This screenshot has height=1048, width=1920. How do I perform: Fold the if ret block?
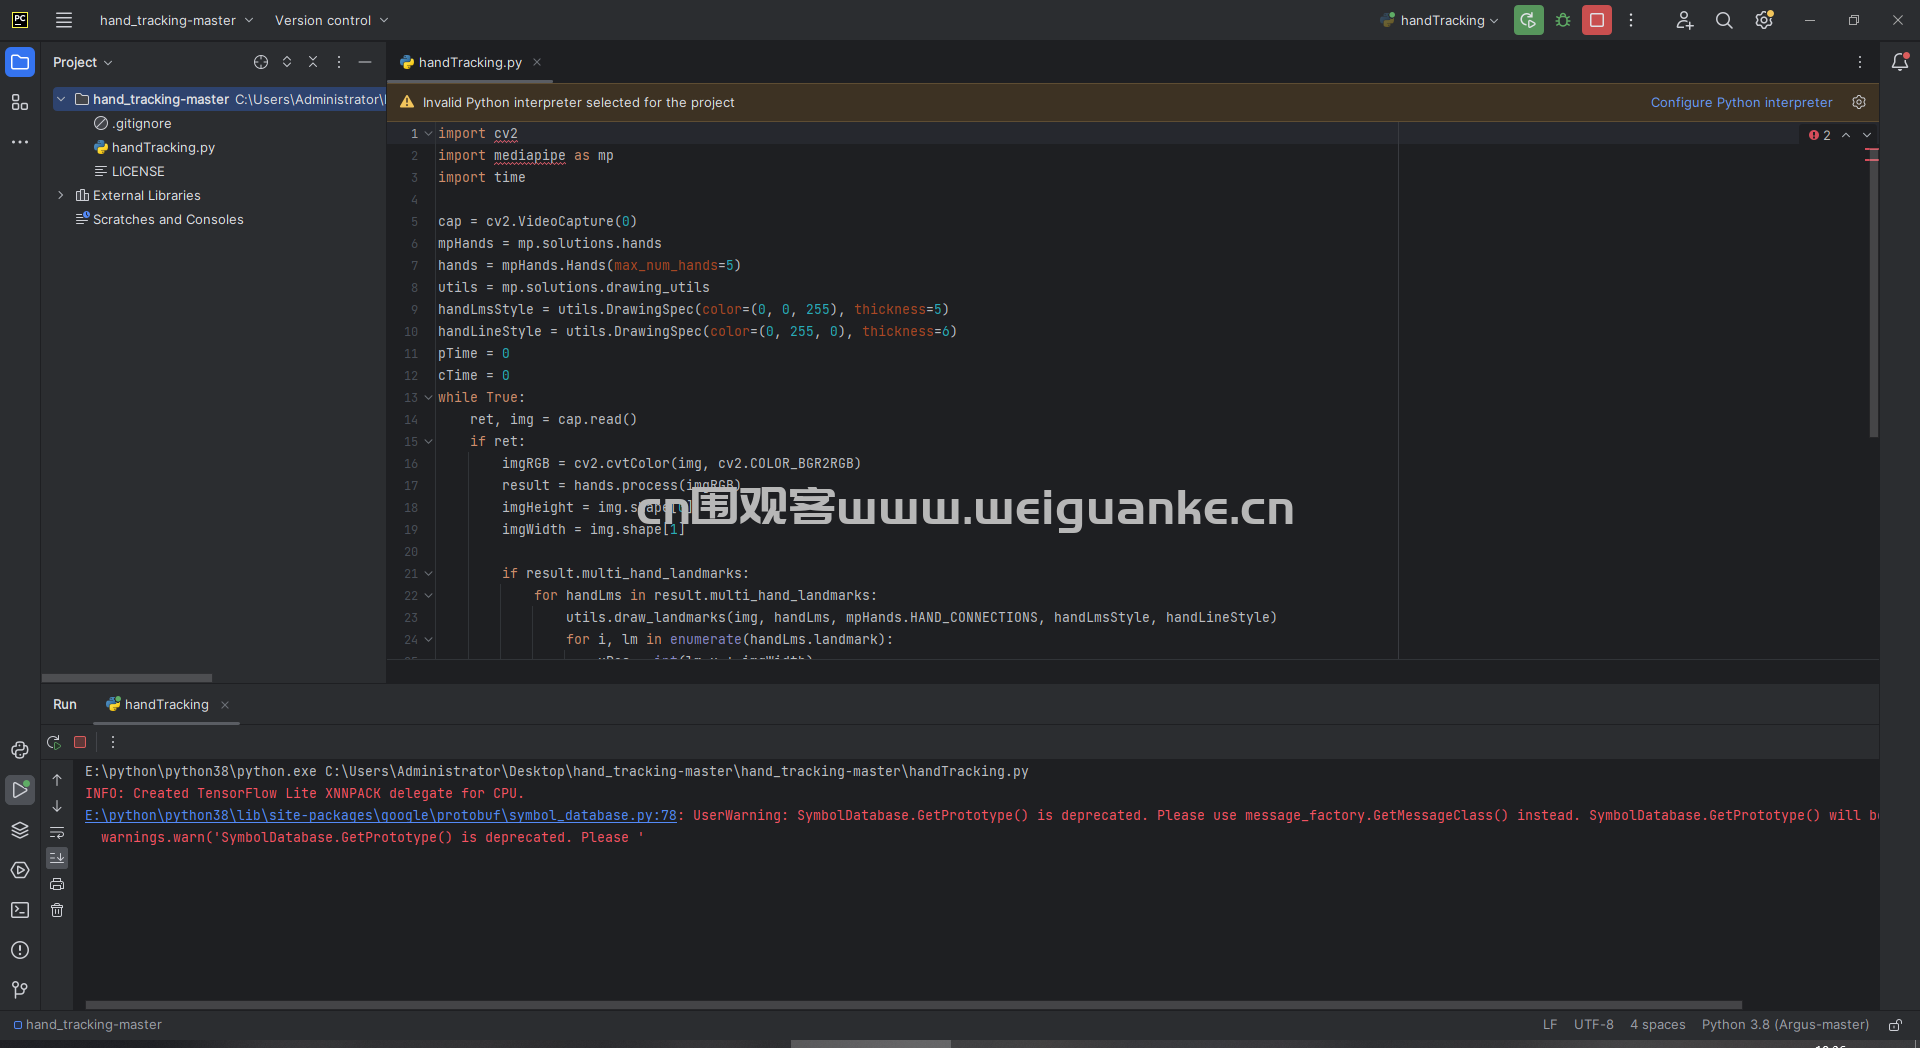tap(428, 441)
